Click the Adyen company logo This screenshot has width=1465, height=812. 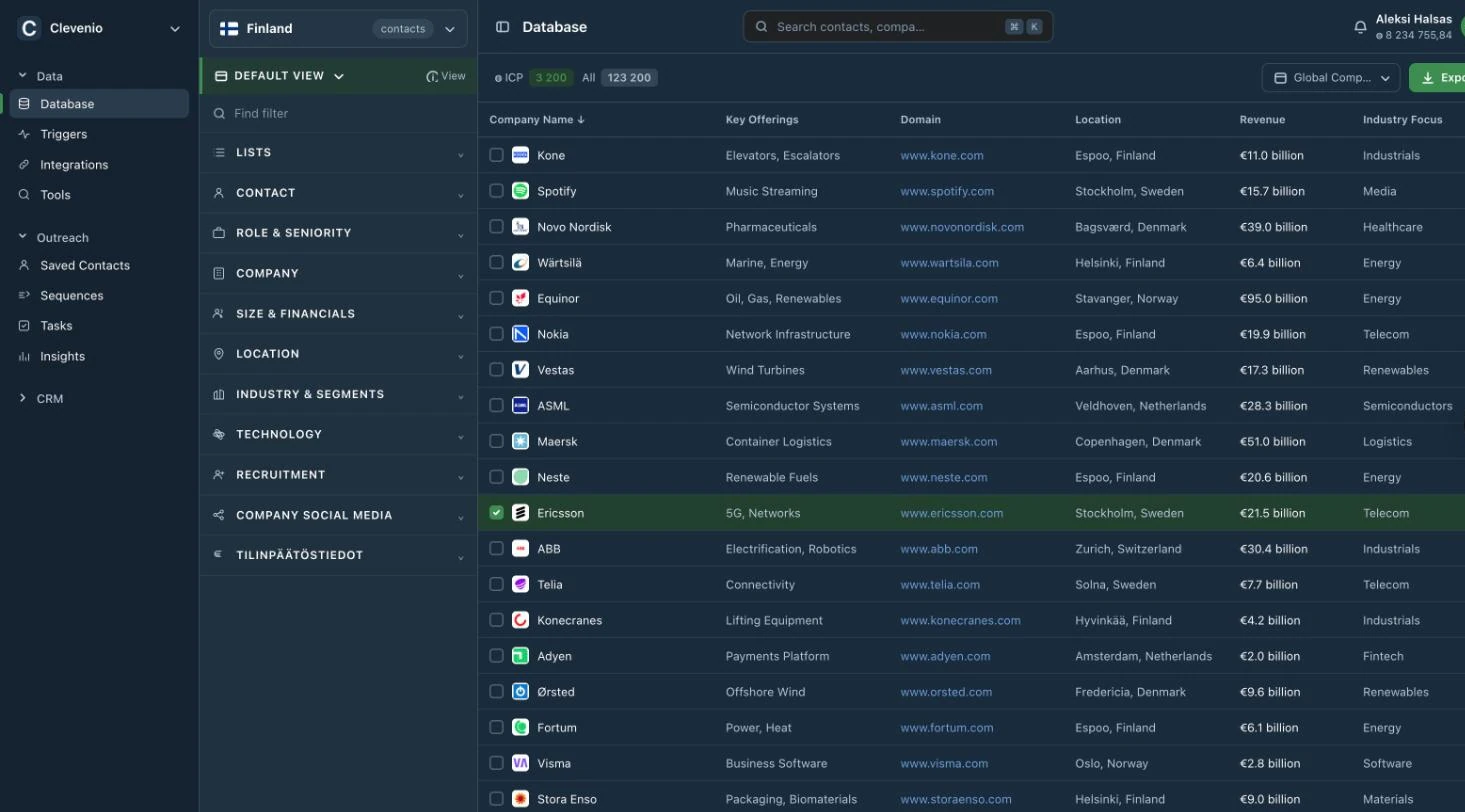click(x=520, y=656)
